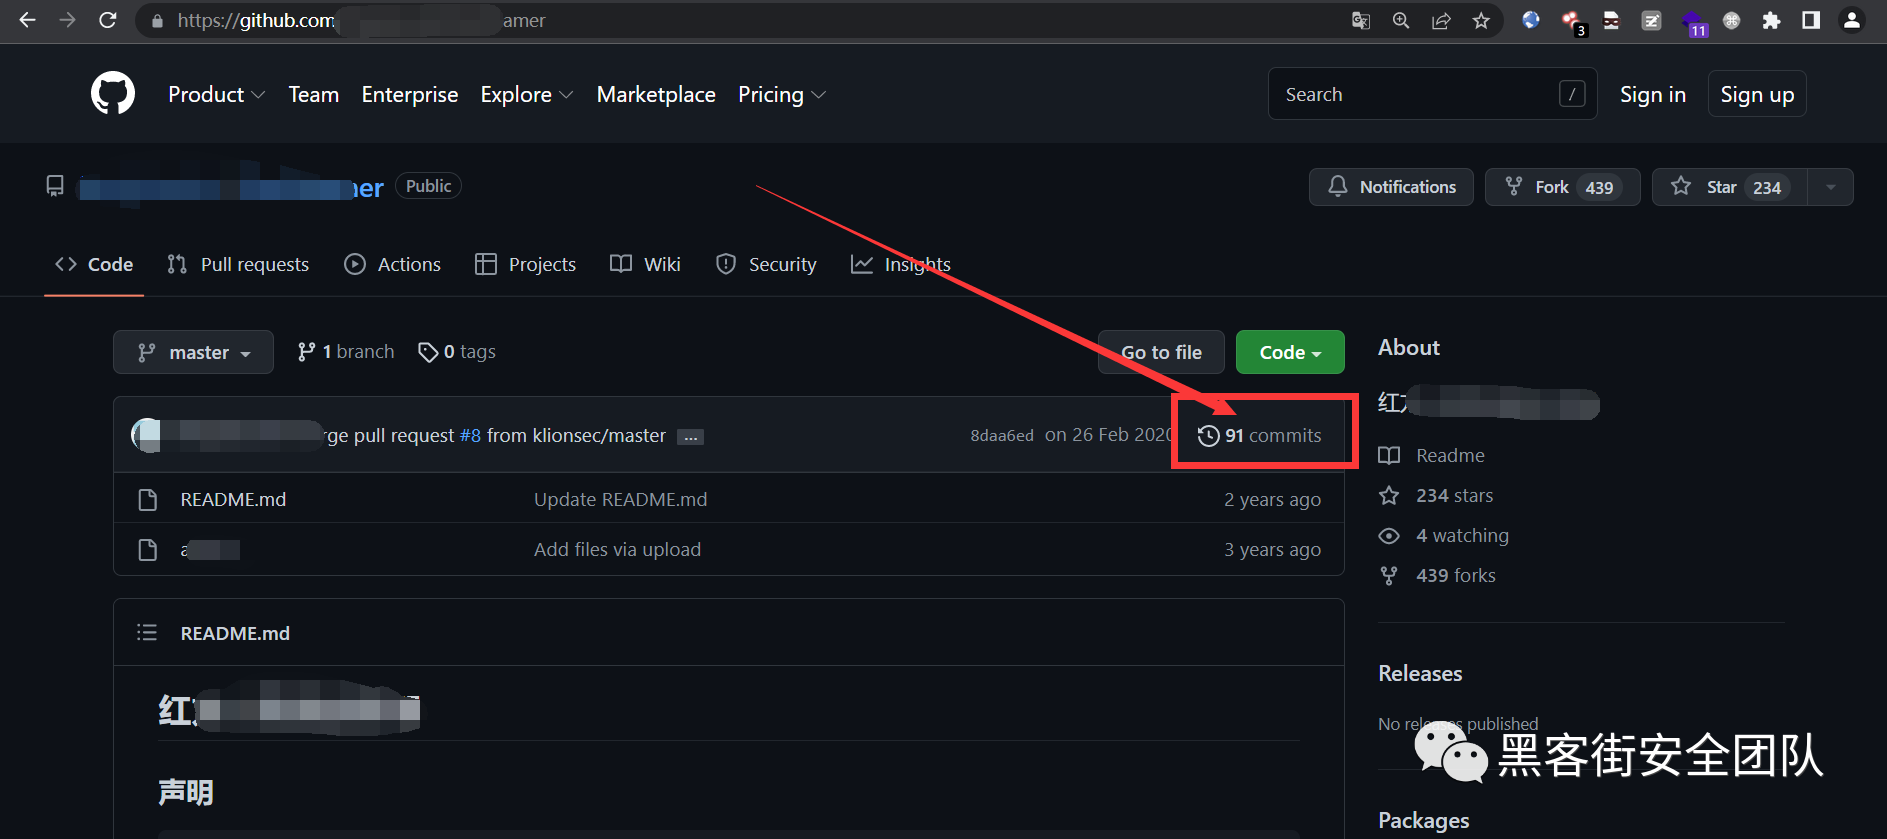Click the README.md file icon
This screenshot has height=839, width=1887.
pyautogui.click(x=148, y=499)
